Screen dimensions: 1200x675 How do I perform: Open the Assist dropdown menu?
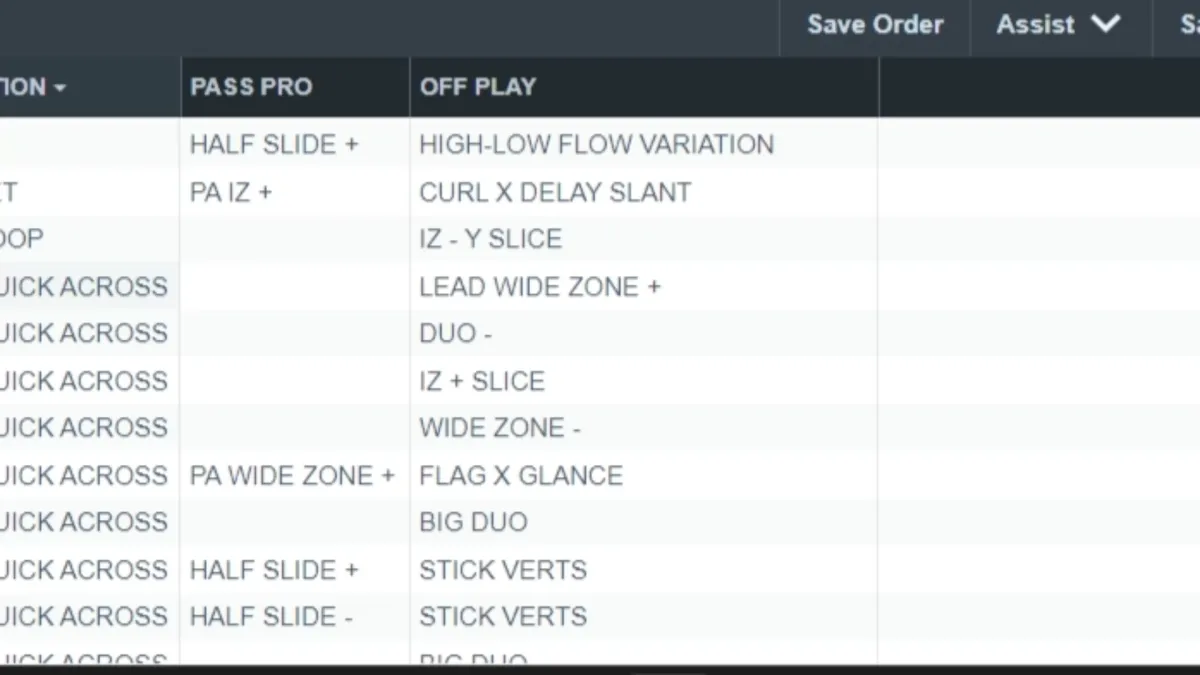tap(1060, 25)
